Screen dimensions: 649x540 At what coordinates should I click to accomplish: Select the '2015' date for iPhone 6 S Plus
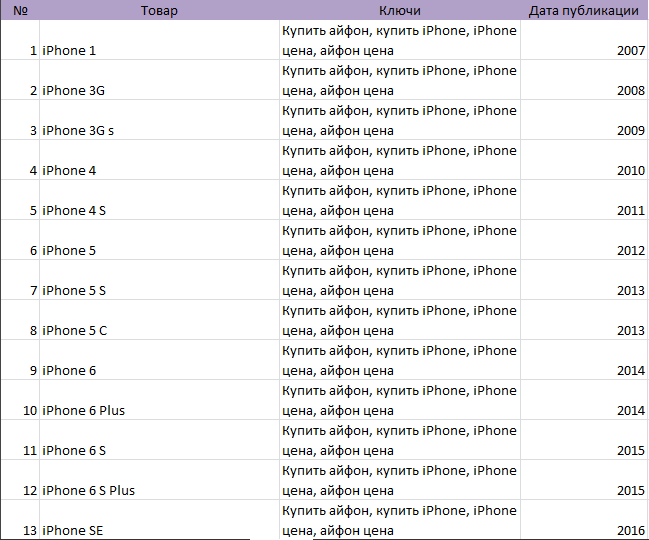point(584,480)
